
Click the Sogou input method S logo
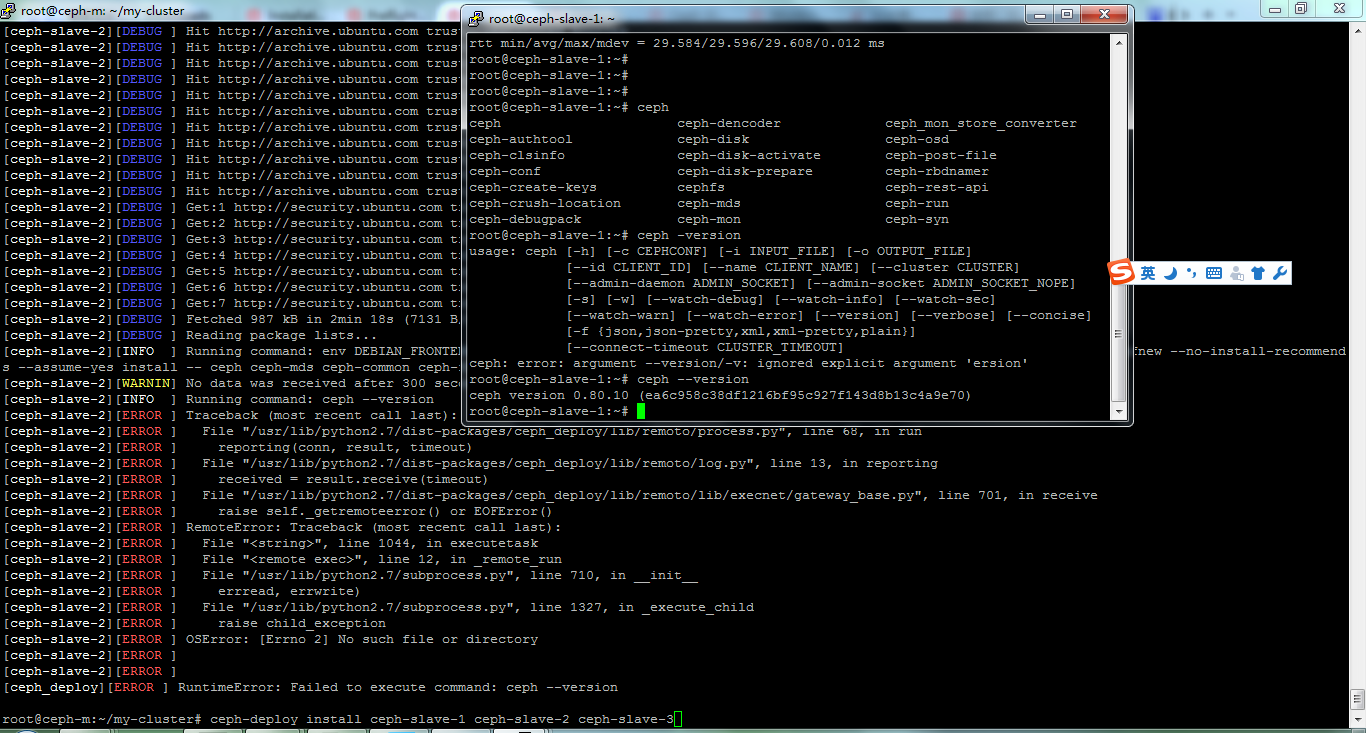[1122, 273]
